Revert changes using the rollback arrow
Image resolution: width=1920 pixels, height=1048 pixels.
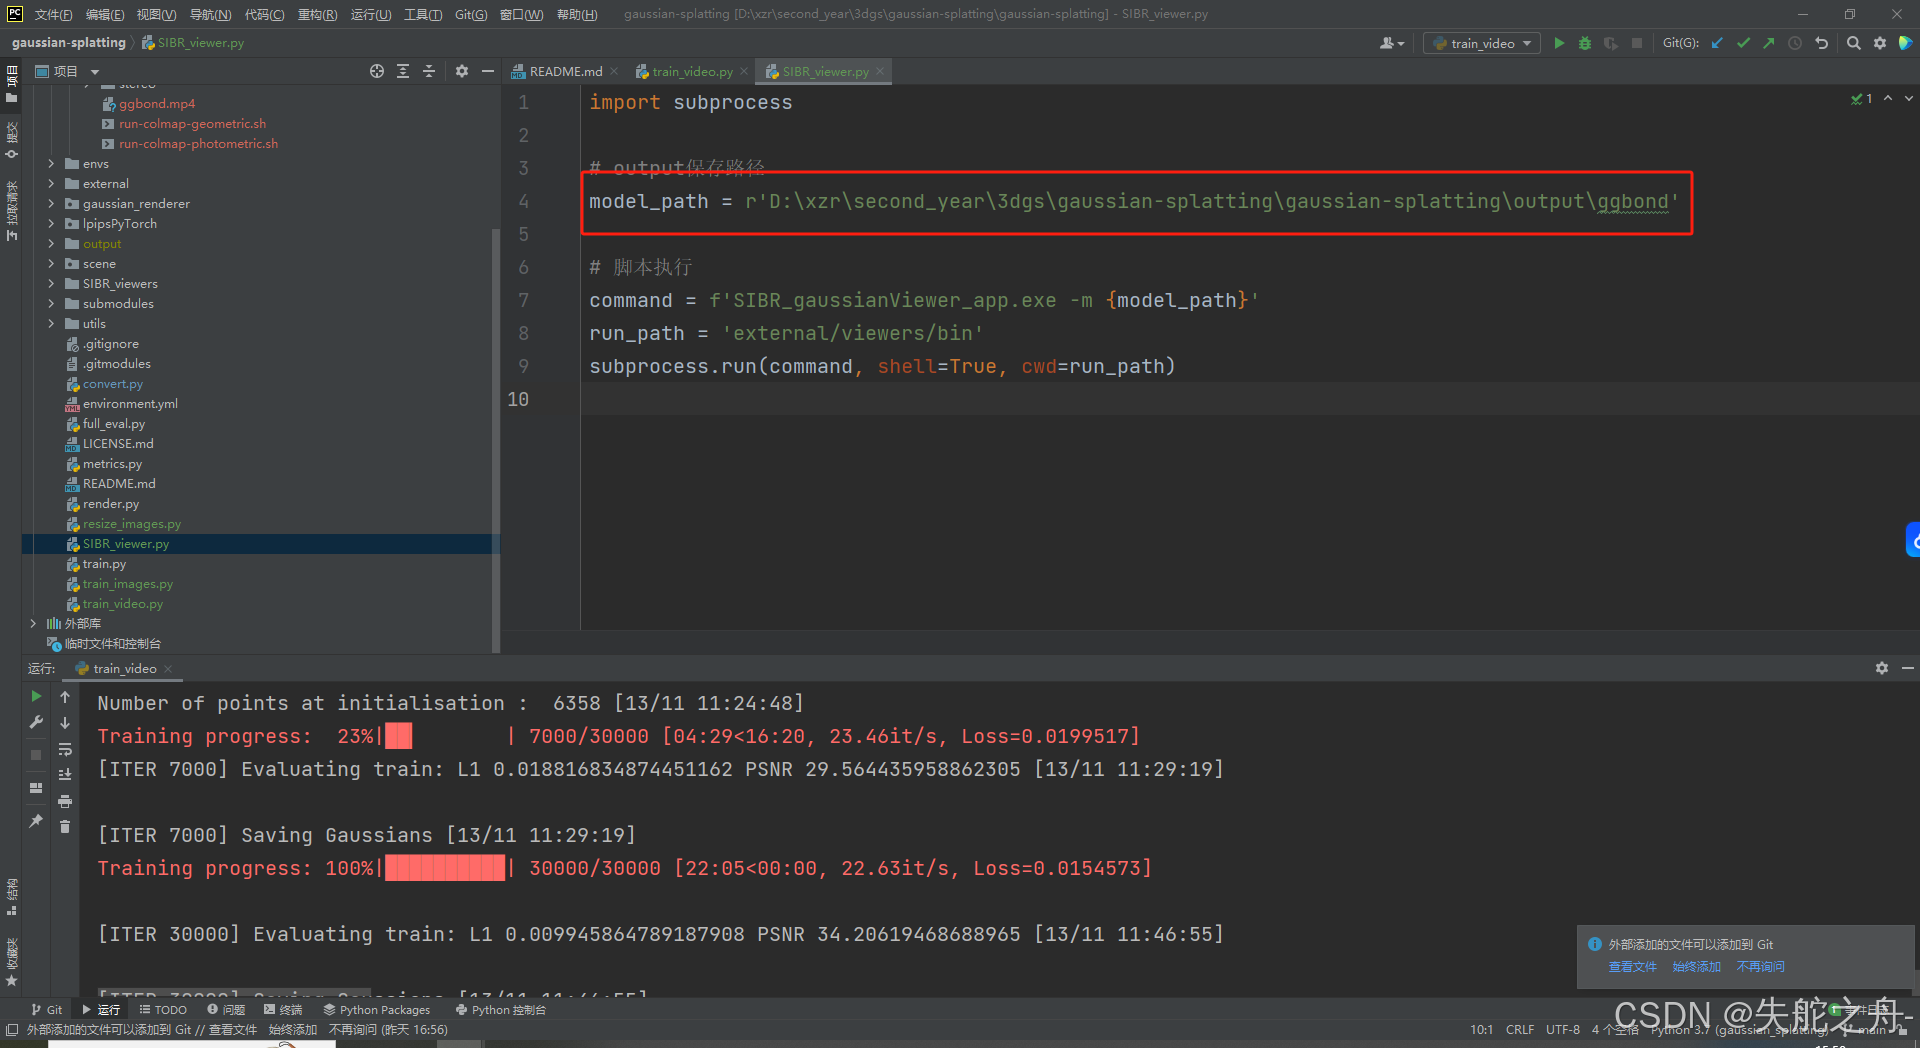[1821, 43]
